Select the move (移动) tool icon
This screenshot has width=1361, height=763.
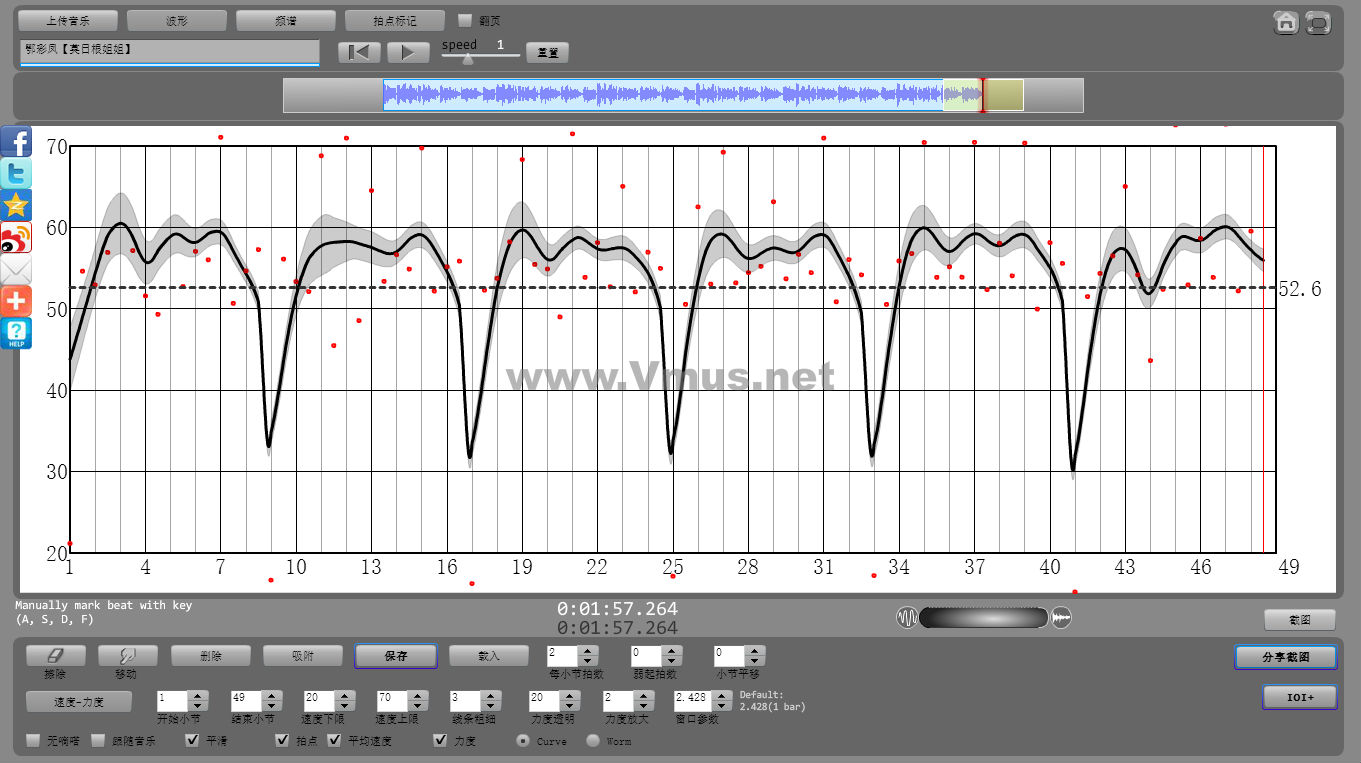pyautogui.click(x=127, y=656)
